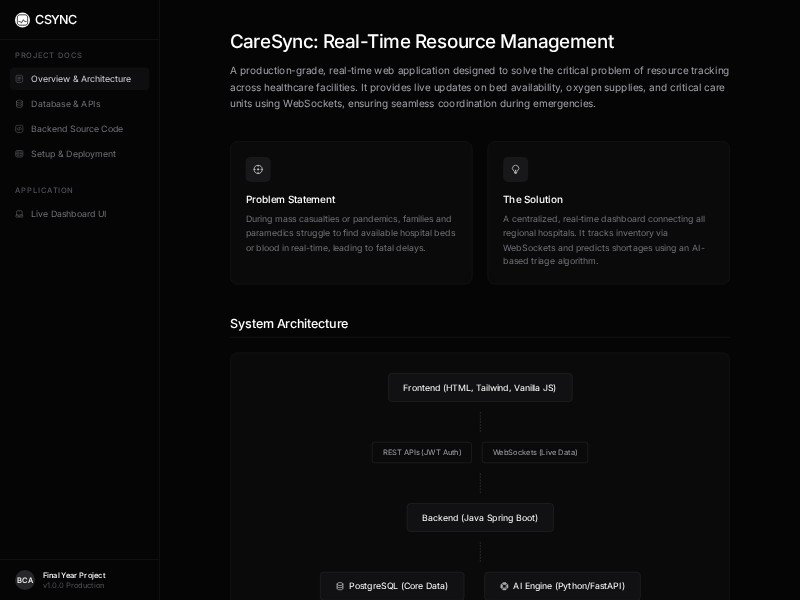800x600 pixels.
Task: Open Database & APIs docs page
Action: [65, 104]
